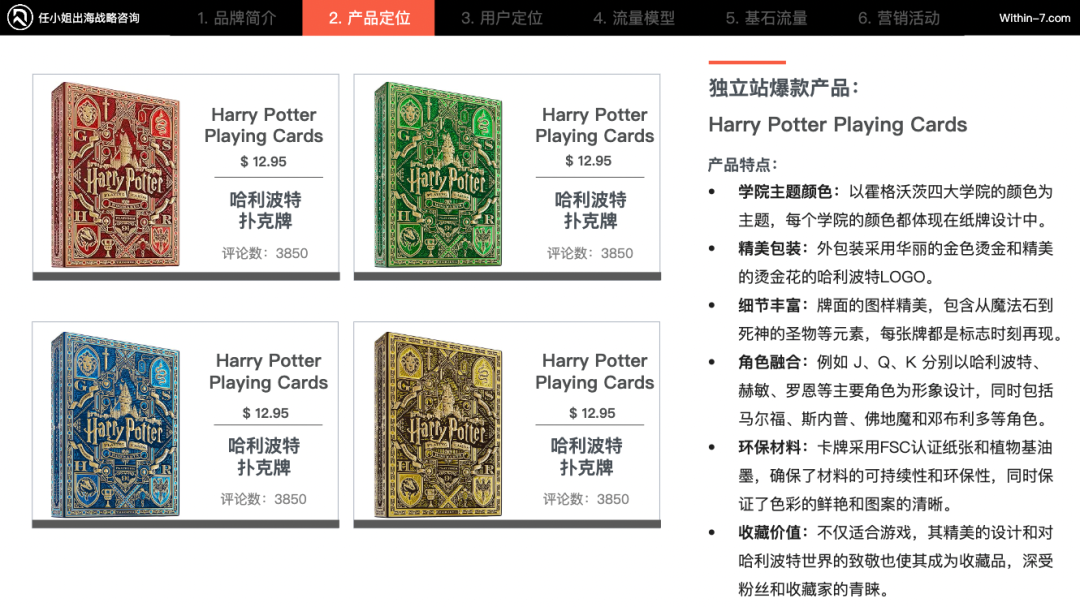Select the green Harry Potter deck image
The width and height of the screenshot is (1080, 607).
click(x=437, y=174)
